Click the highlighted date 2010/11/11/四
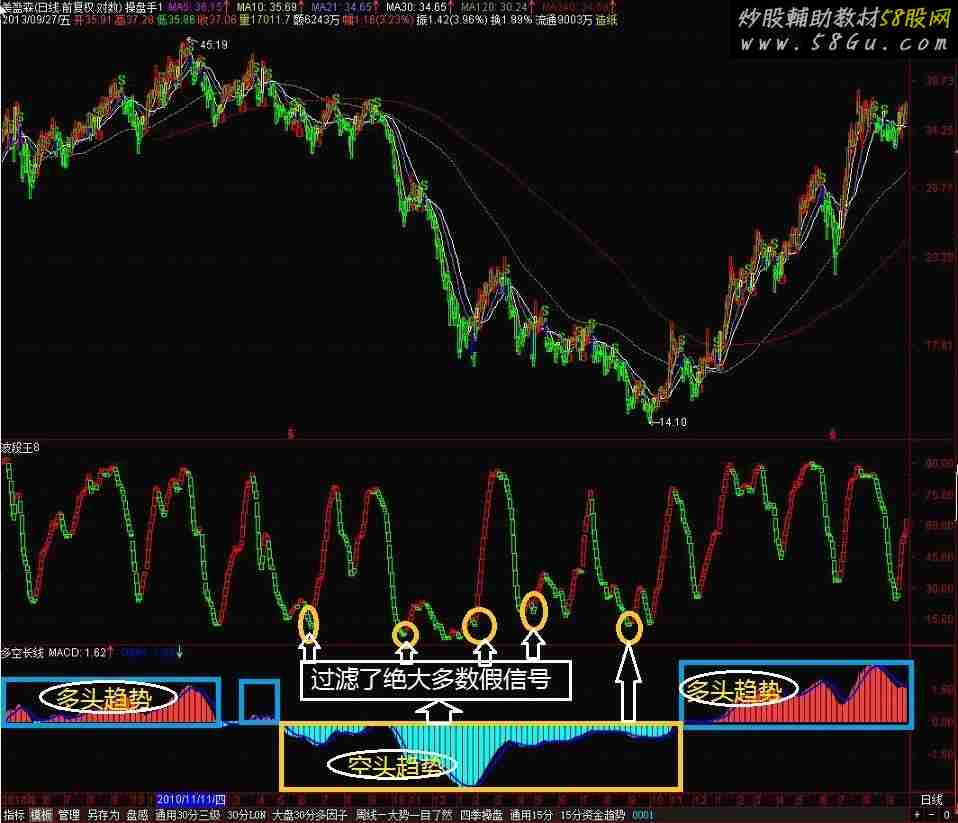 191,799
